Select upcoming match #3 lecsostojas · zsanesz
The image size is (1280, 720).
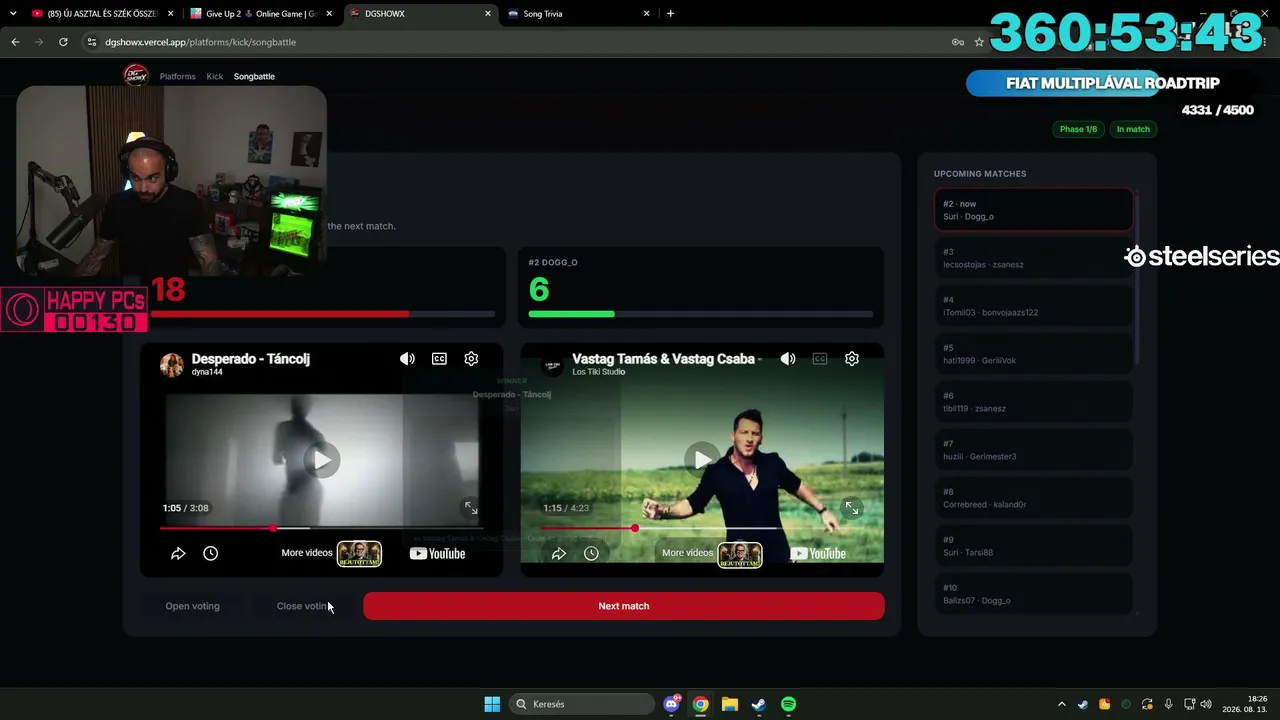(x=1034, y=258)
